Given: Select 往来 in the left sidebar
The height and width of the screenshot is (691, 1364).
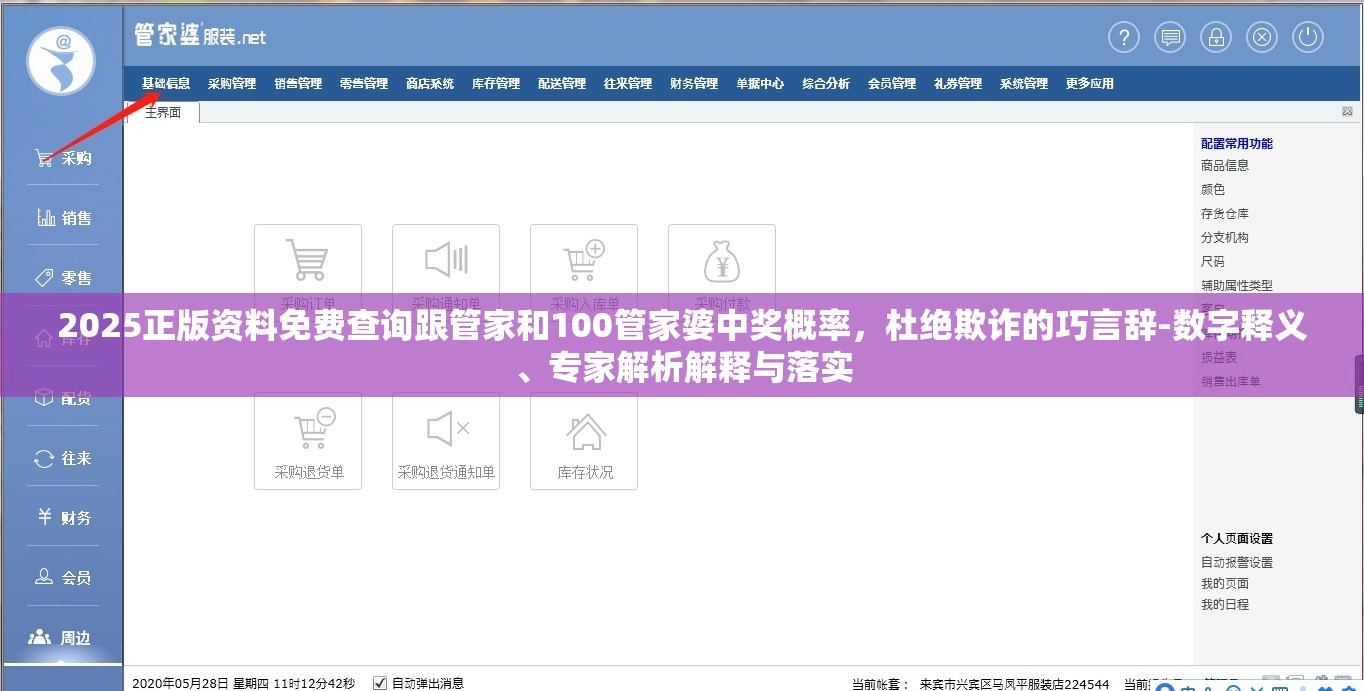Looking at the screenshot, I should click(62, 458).
